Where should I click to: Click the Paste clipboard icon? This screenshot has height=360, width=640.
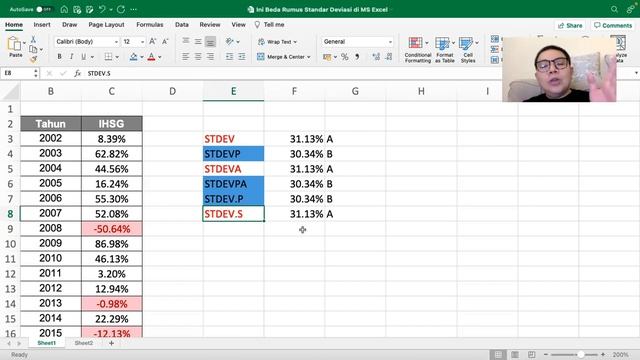pyautogui.click(x=14, y=43)
